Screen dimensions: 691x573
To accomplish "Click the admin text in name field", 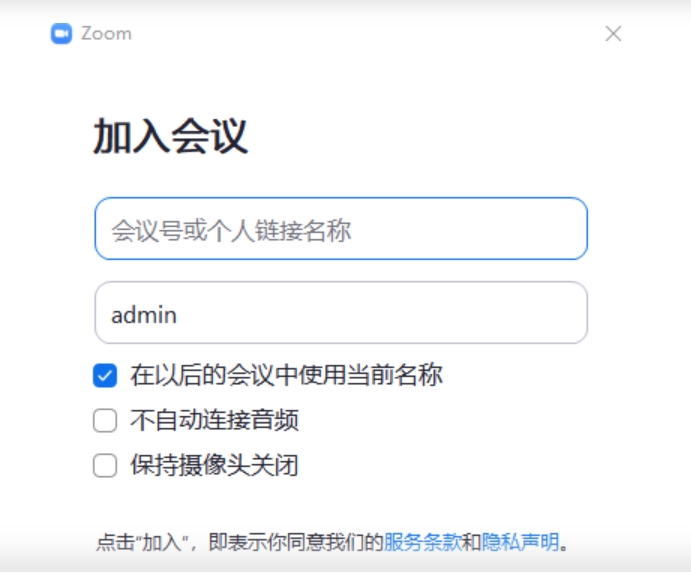I will [144, 315].
